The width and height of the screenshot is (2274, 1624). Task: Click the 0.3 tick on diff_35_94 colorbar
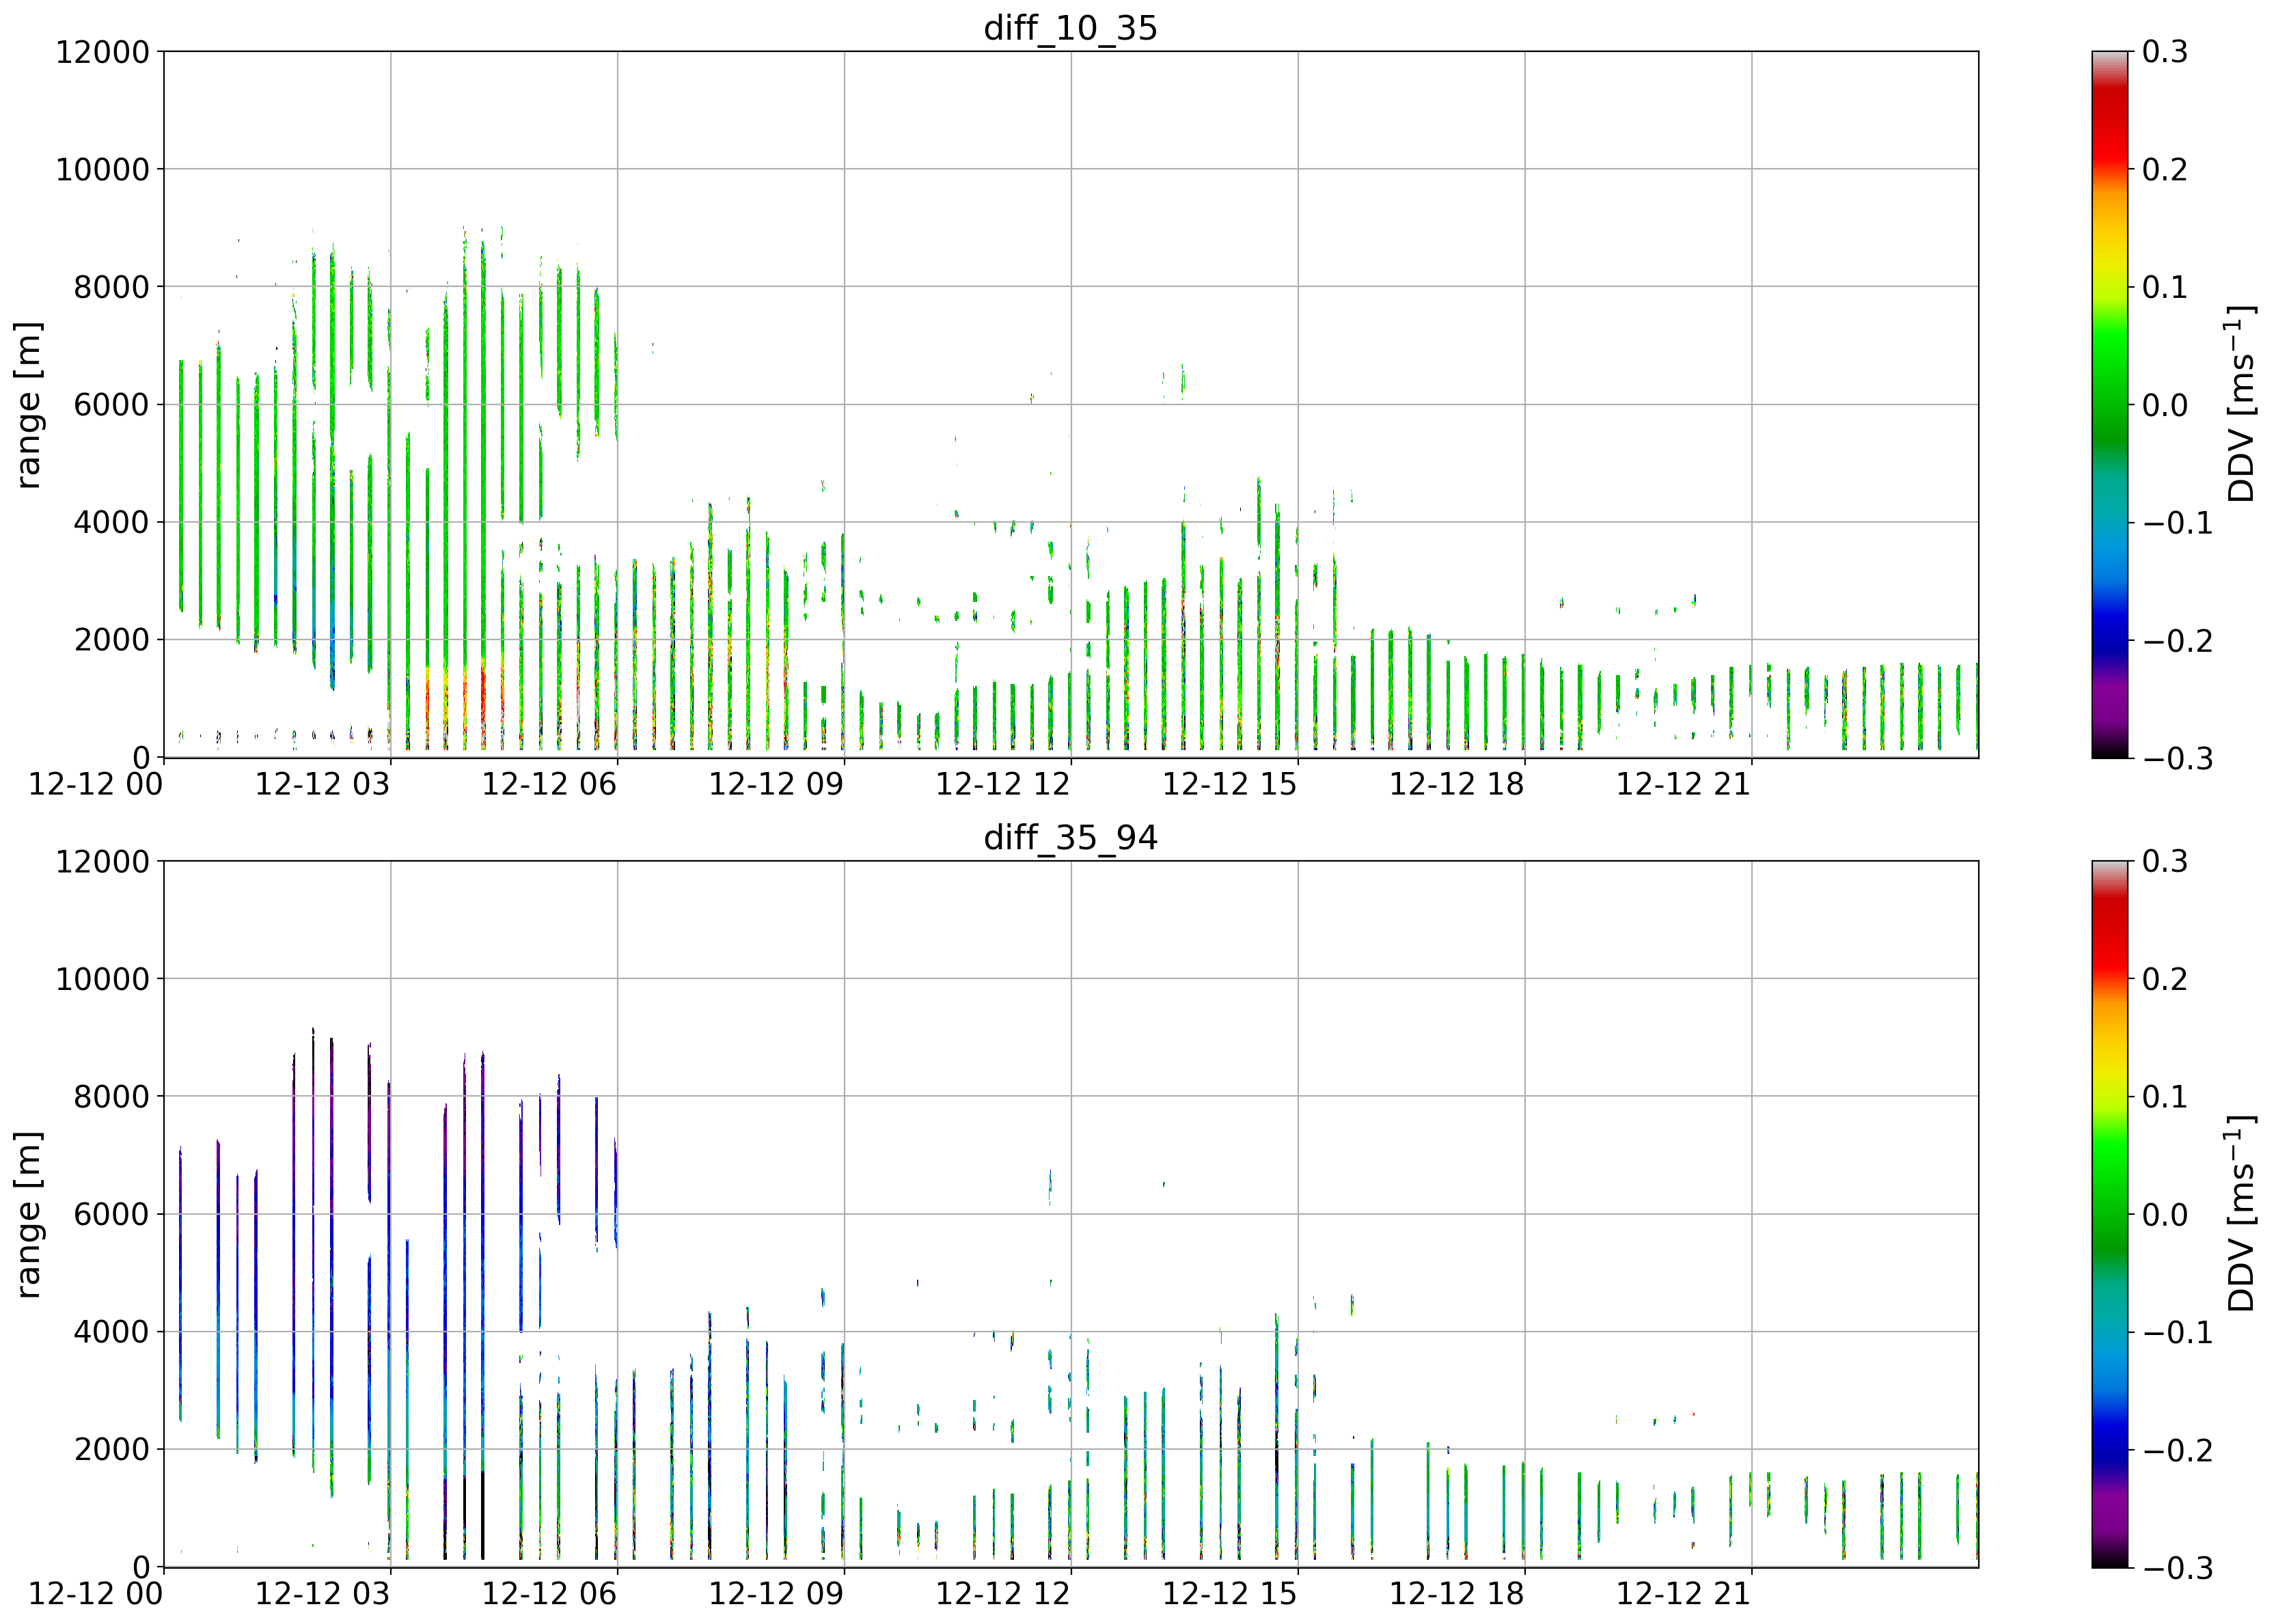(x=2165, y=862)
